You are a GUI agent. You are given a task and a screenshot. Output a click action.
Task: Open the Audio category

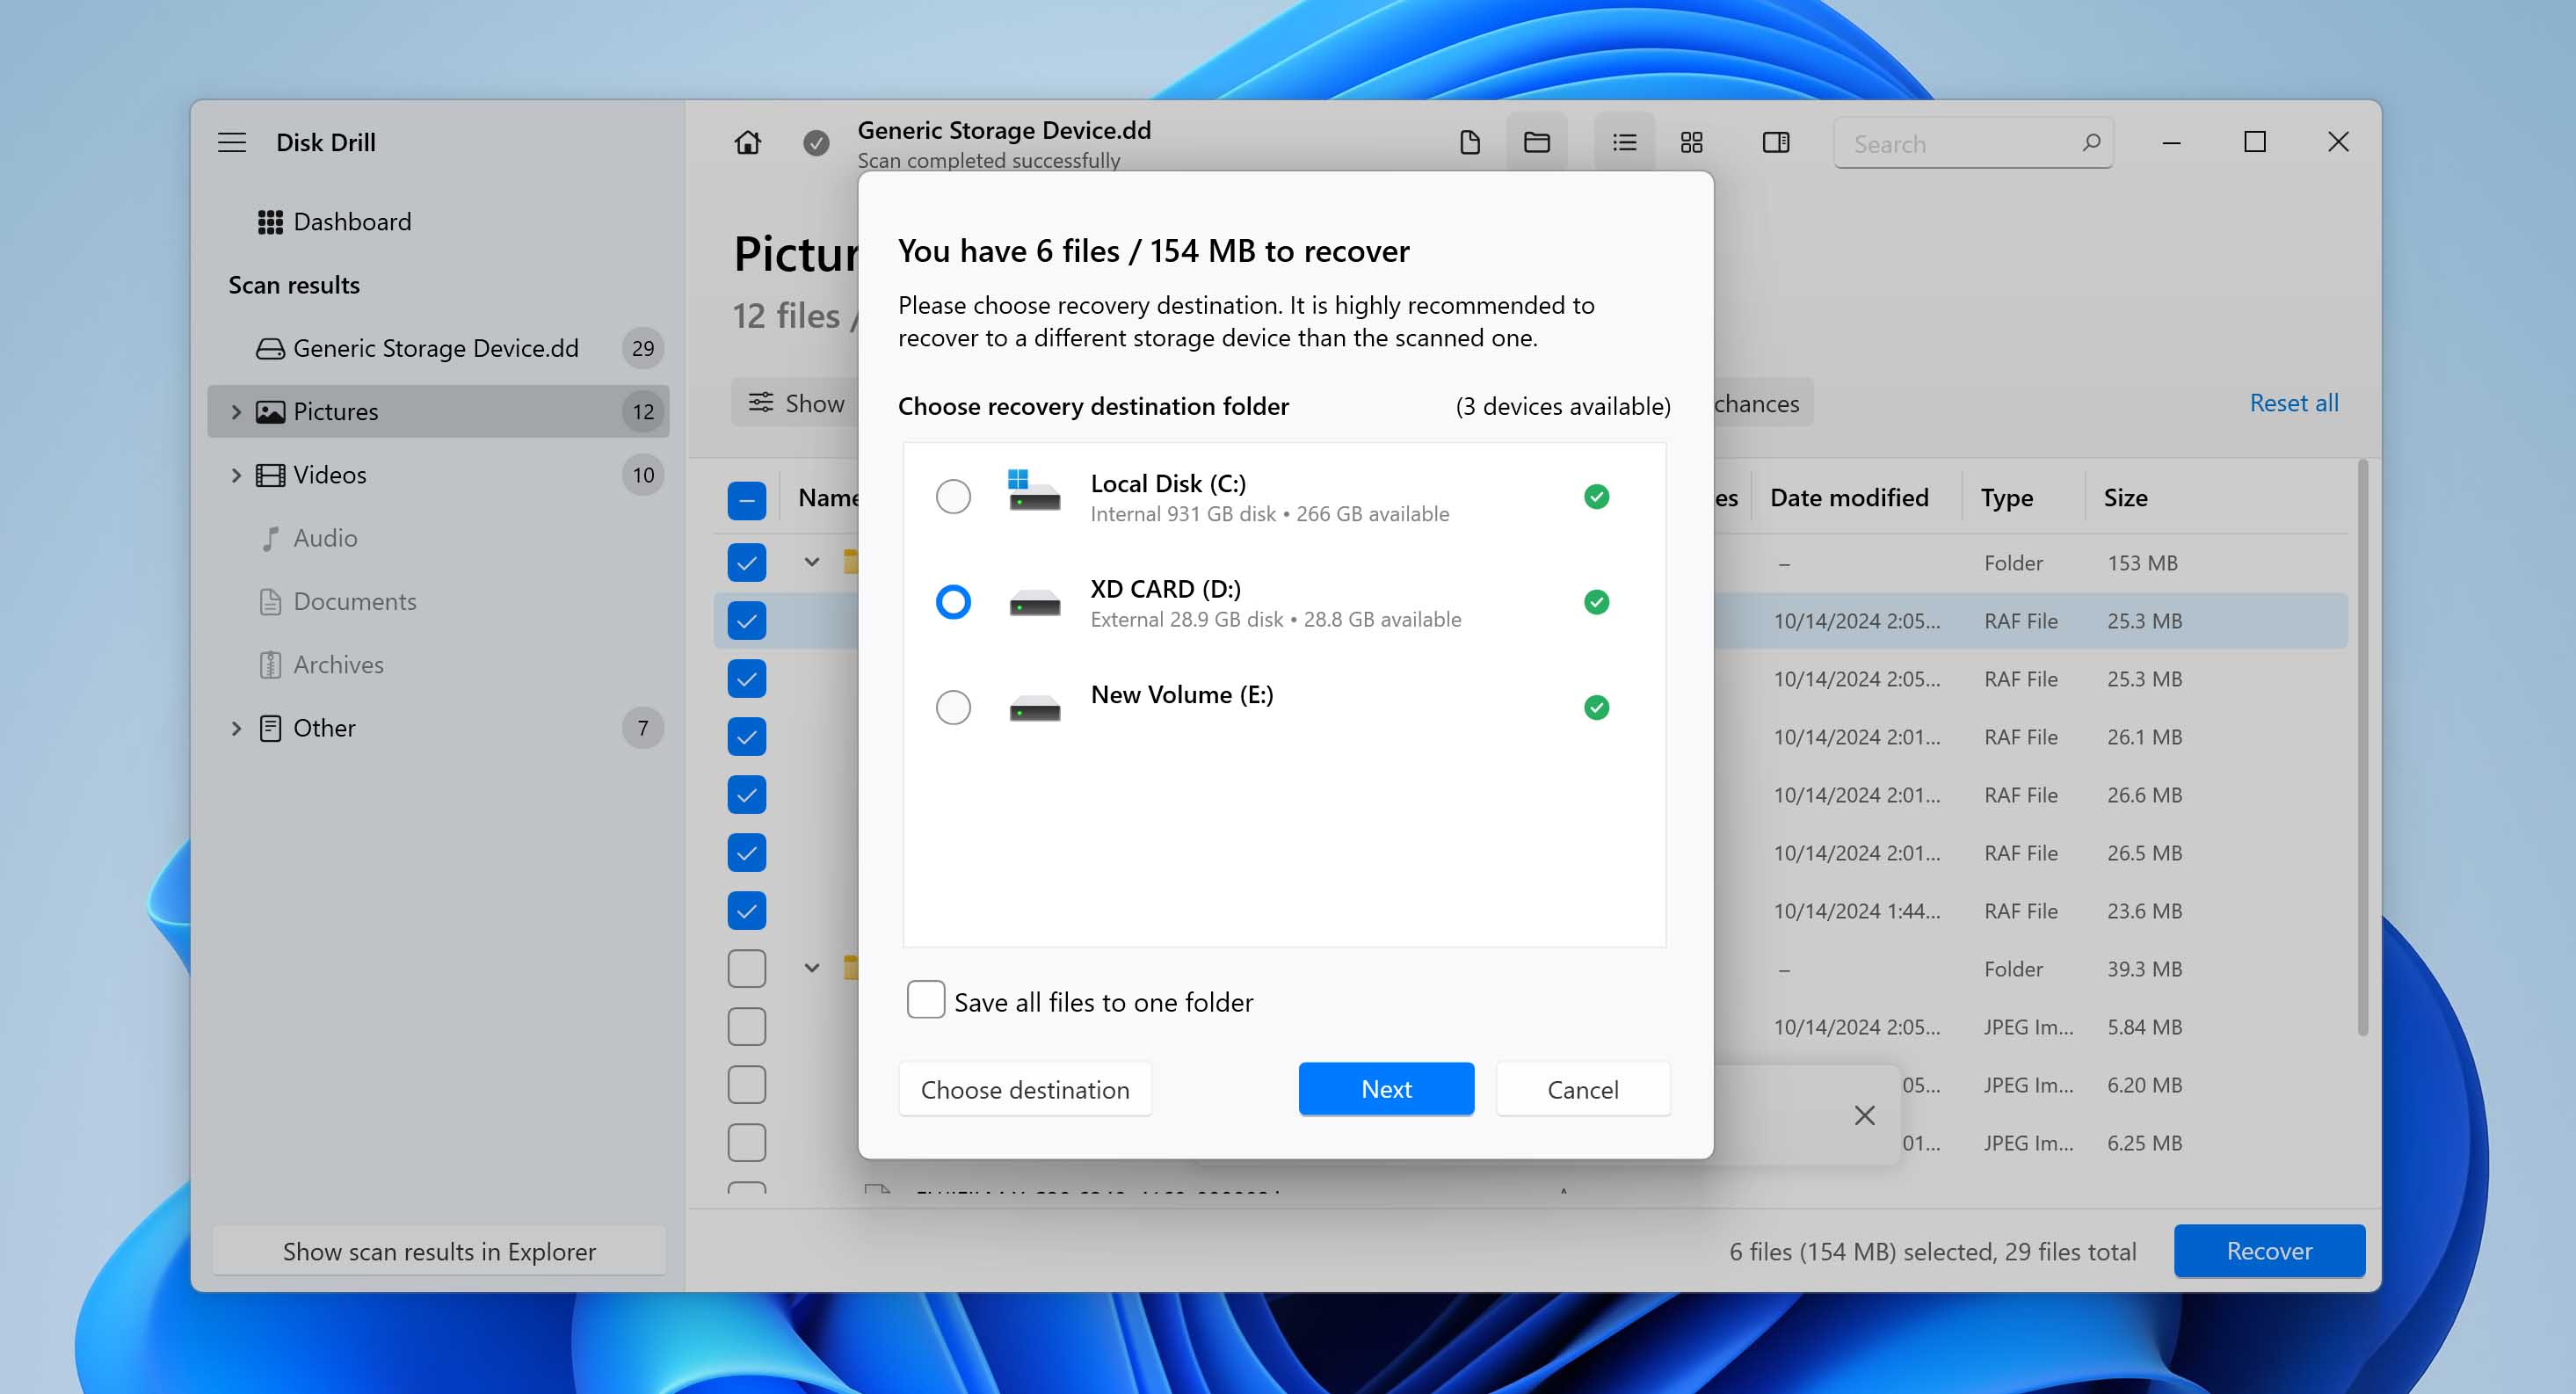coord(437,539)
